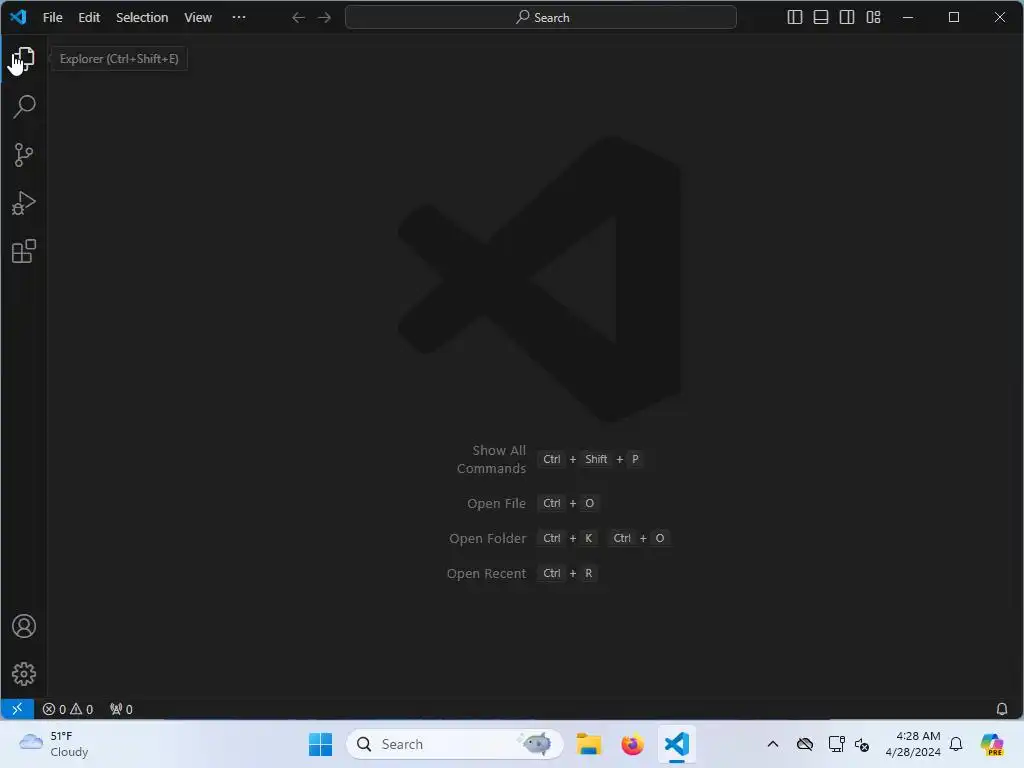
Task: Open the network status tray icon
Action: 836,744
